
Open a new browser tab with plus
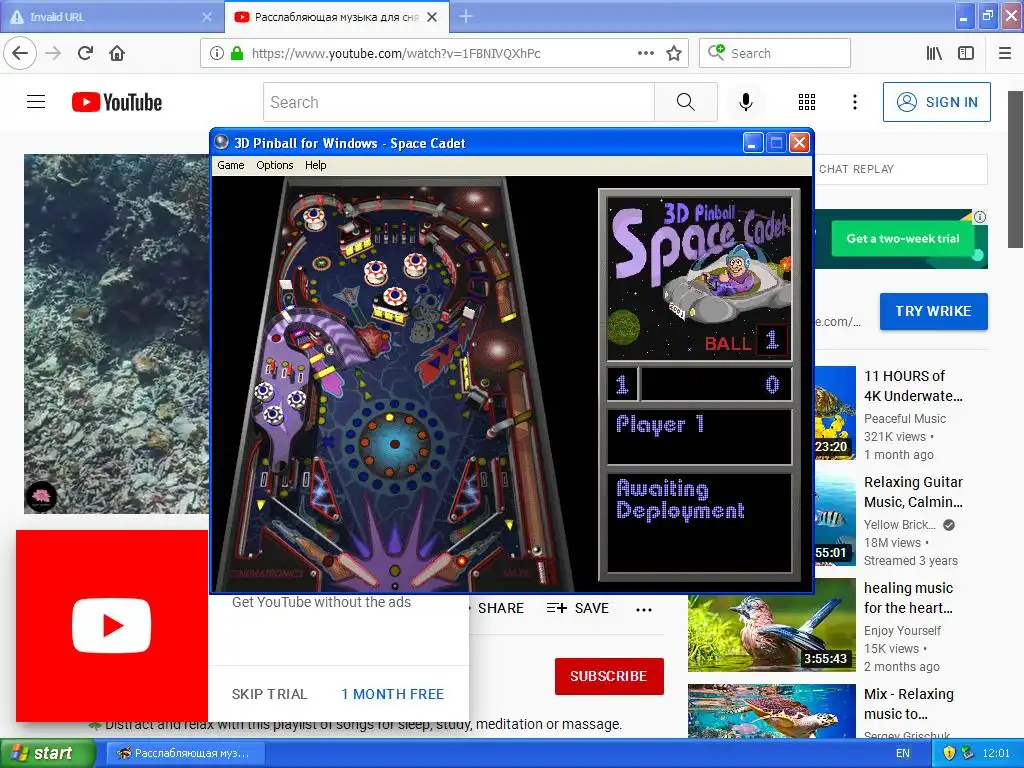tap(466, 16)
